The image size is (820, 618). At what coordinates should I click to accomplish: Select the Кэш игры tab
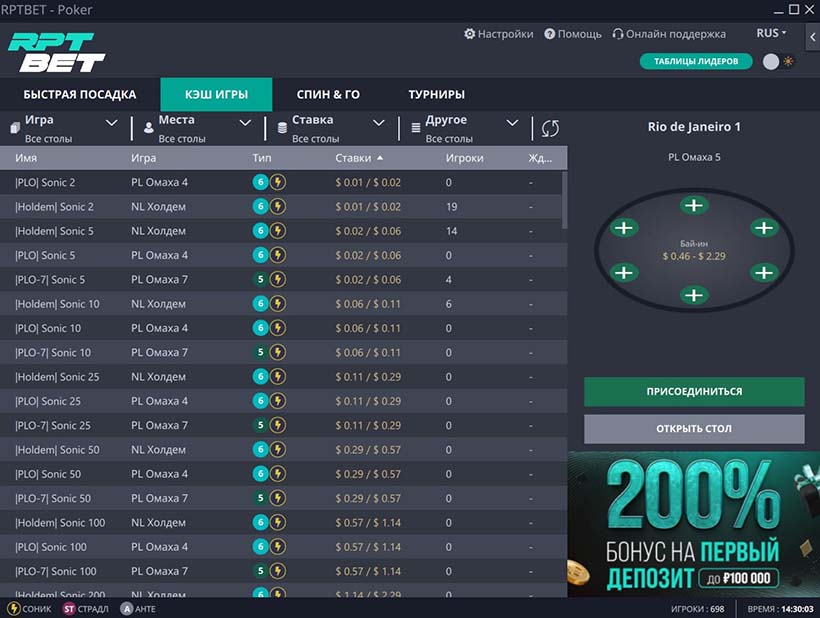pyautogui.click(x=216, y=95)
